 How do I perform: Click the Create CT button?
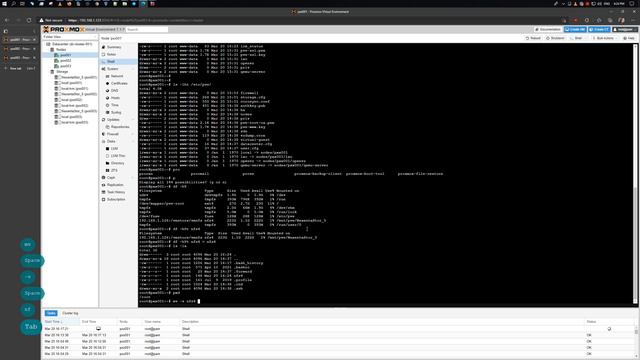pyautogui.click(x=599, y=29)
